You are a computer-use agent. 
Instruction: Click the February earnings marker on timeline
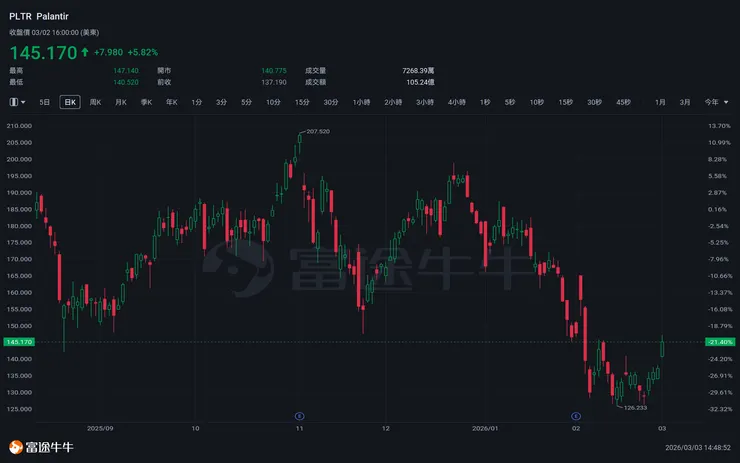576,416
